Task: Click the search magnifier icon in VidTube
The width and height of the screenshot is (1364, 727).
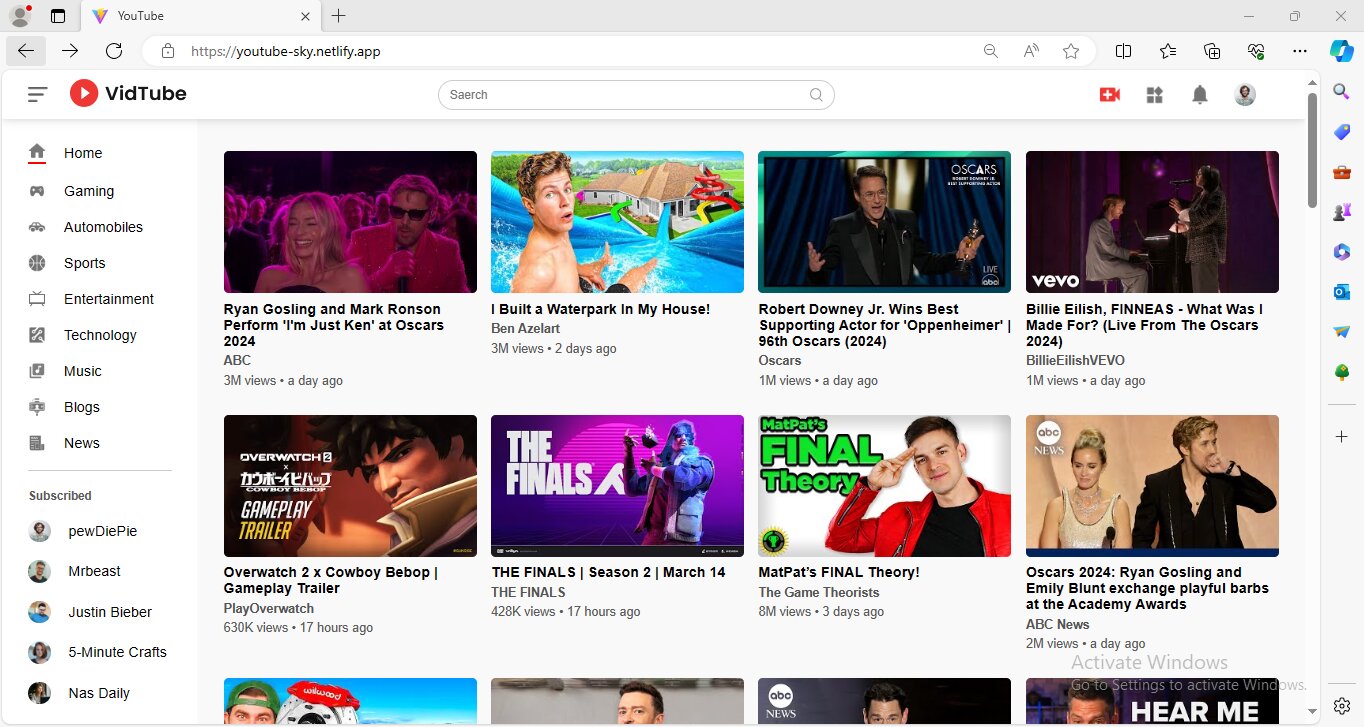Action: [x=817, y=95]
